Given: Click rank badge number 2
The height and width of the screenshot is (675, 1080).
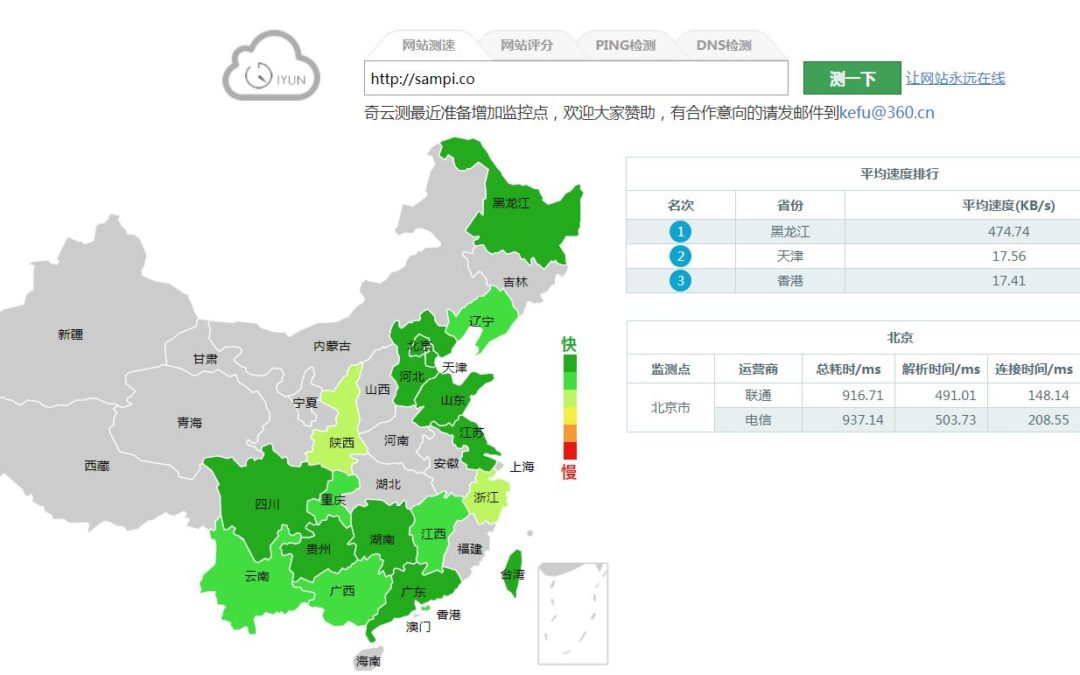Looking at the screenshot, I should coord(680,256).
